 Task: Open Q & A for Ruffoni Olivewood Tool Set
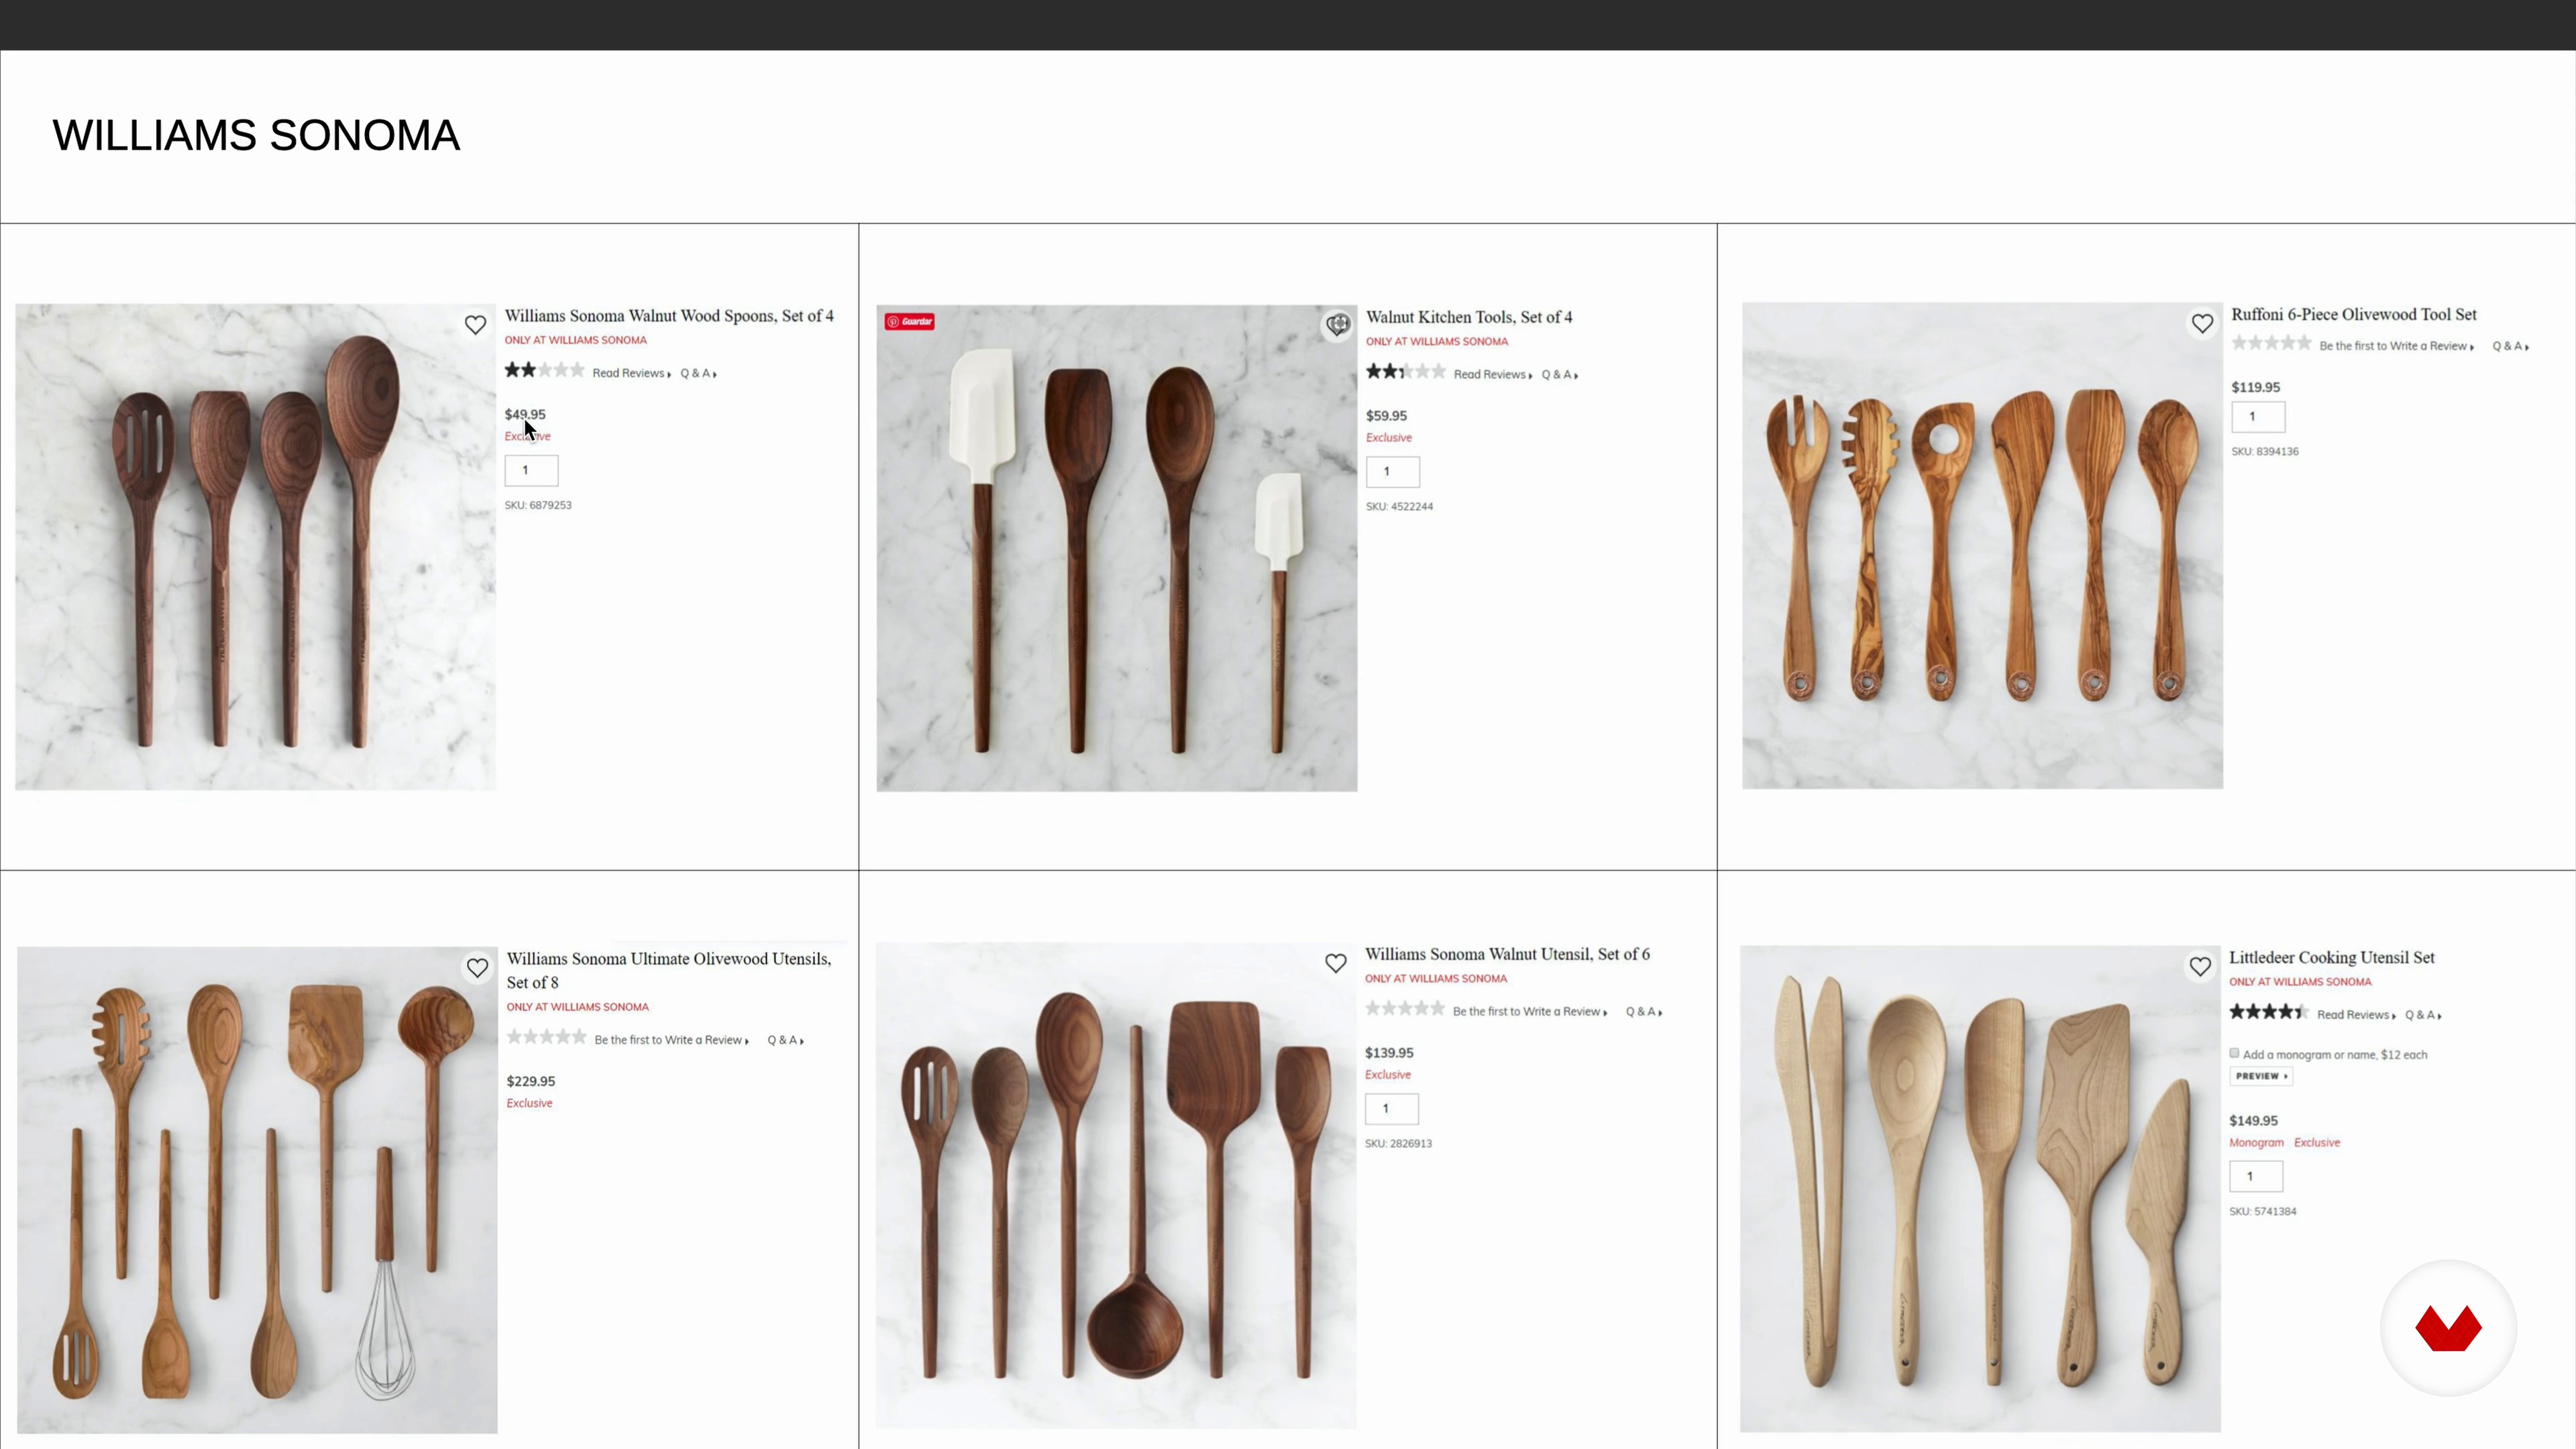[2511, 346]
